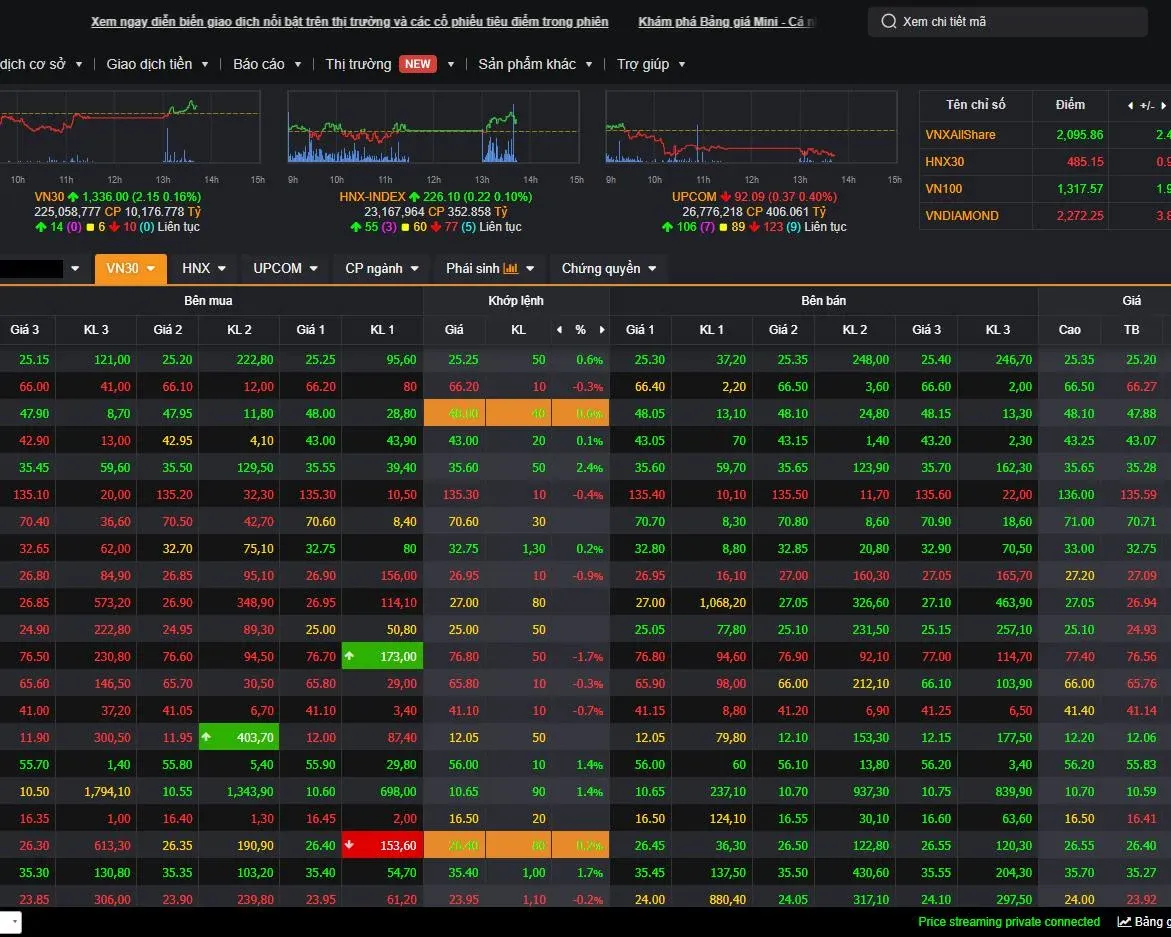
Task: Click the UPCOM index value 92.09
Action: [750, 197]
